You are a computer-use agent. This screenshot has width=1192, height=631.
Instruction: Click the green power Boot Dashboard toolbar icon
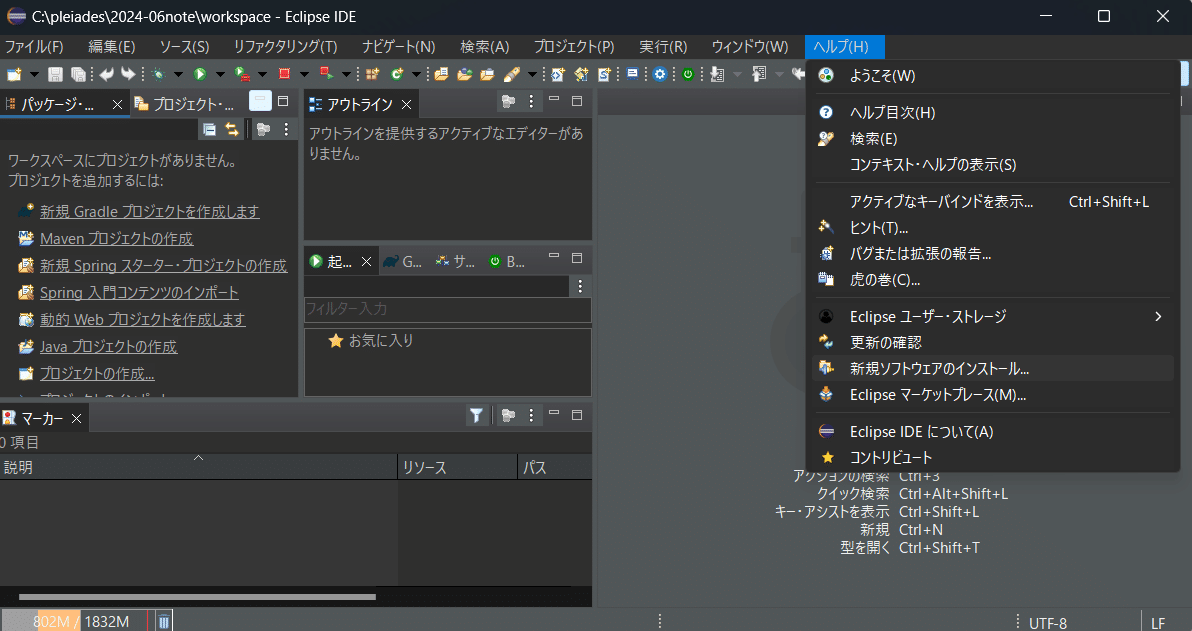tap(688, 74)
